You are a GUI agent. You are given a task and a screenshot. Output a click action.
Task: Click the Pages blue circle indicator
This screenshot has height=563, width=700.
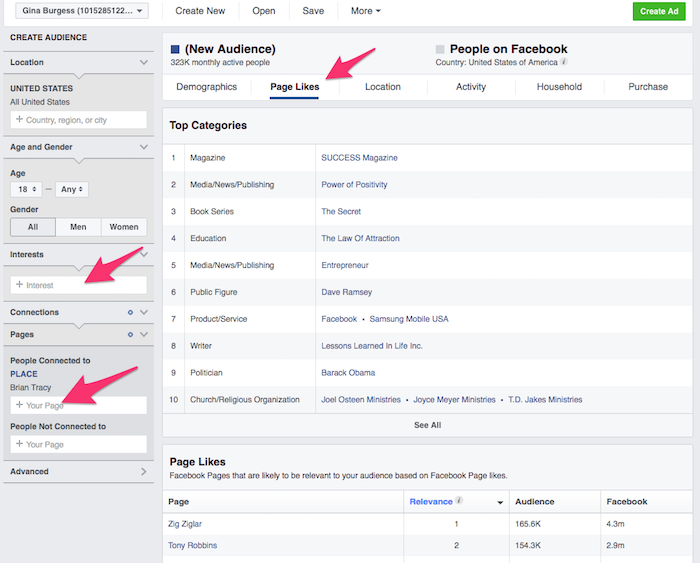[130, 334]
